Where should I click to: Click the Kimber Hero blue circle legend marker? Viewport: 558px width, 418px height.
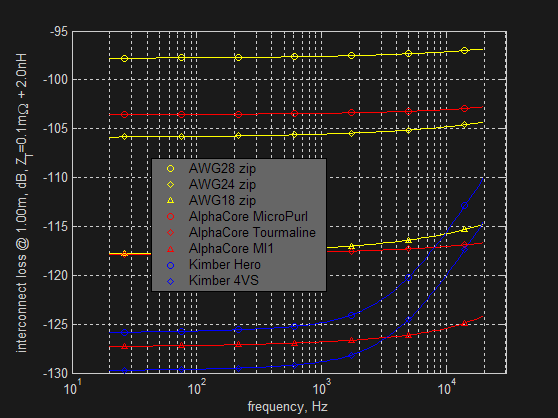[170, 265]
